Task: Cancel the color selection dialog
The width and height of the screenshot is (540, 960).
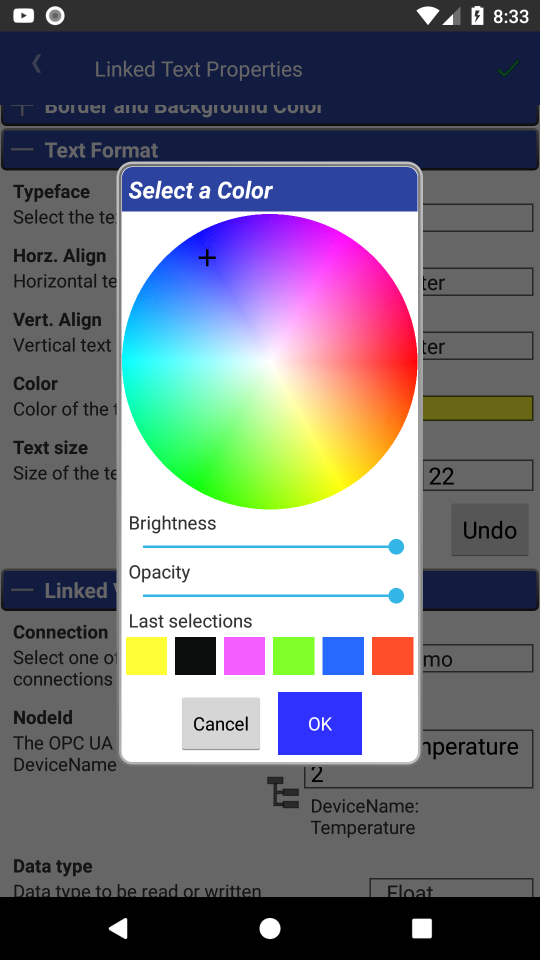Action: click(x=221, y=724)
